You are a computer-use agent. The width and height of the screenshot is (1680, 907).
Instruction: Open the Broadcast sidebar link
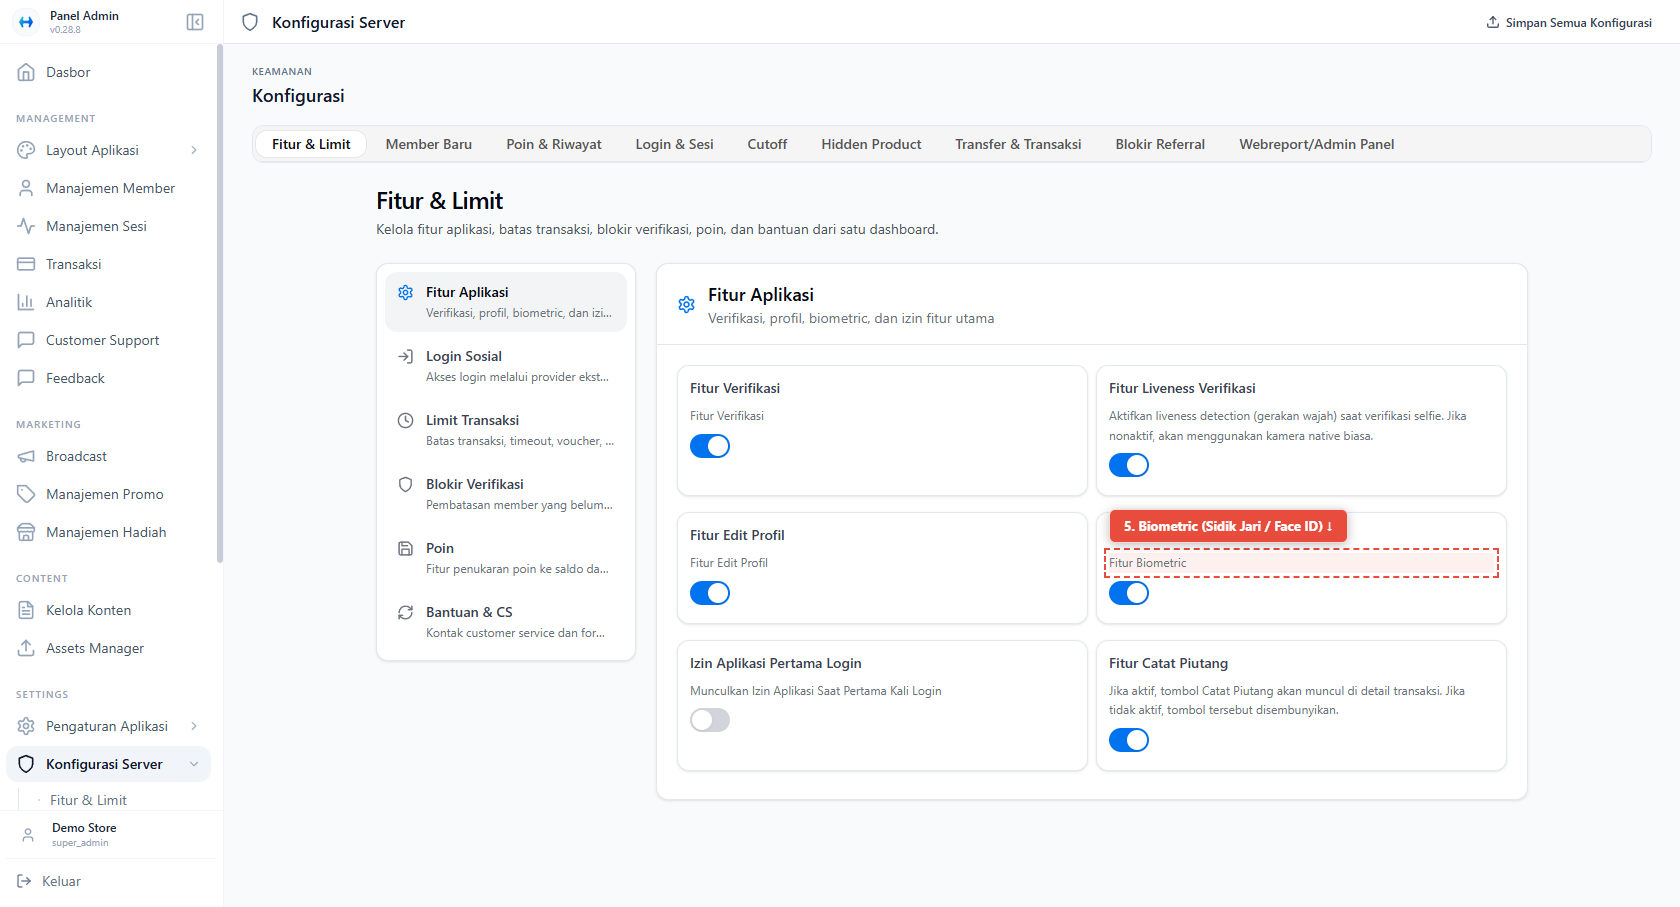coord(108,456)
